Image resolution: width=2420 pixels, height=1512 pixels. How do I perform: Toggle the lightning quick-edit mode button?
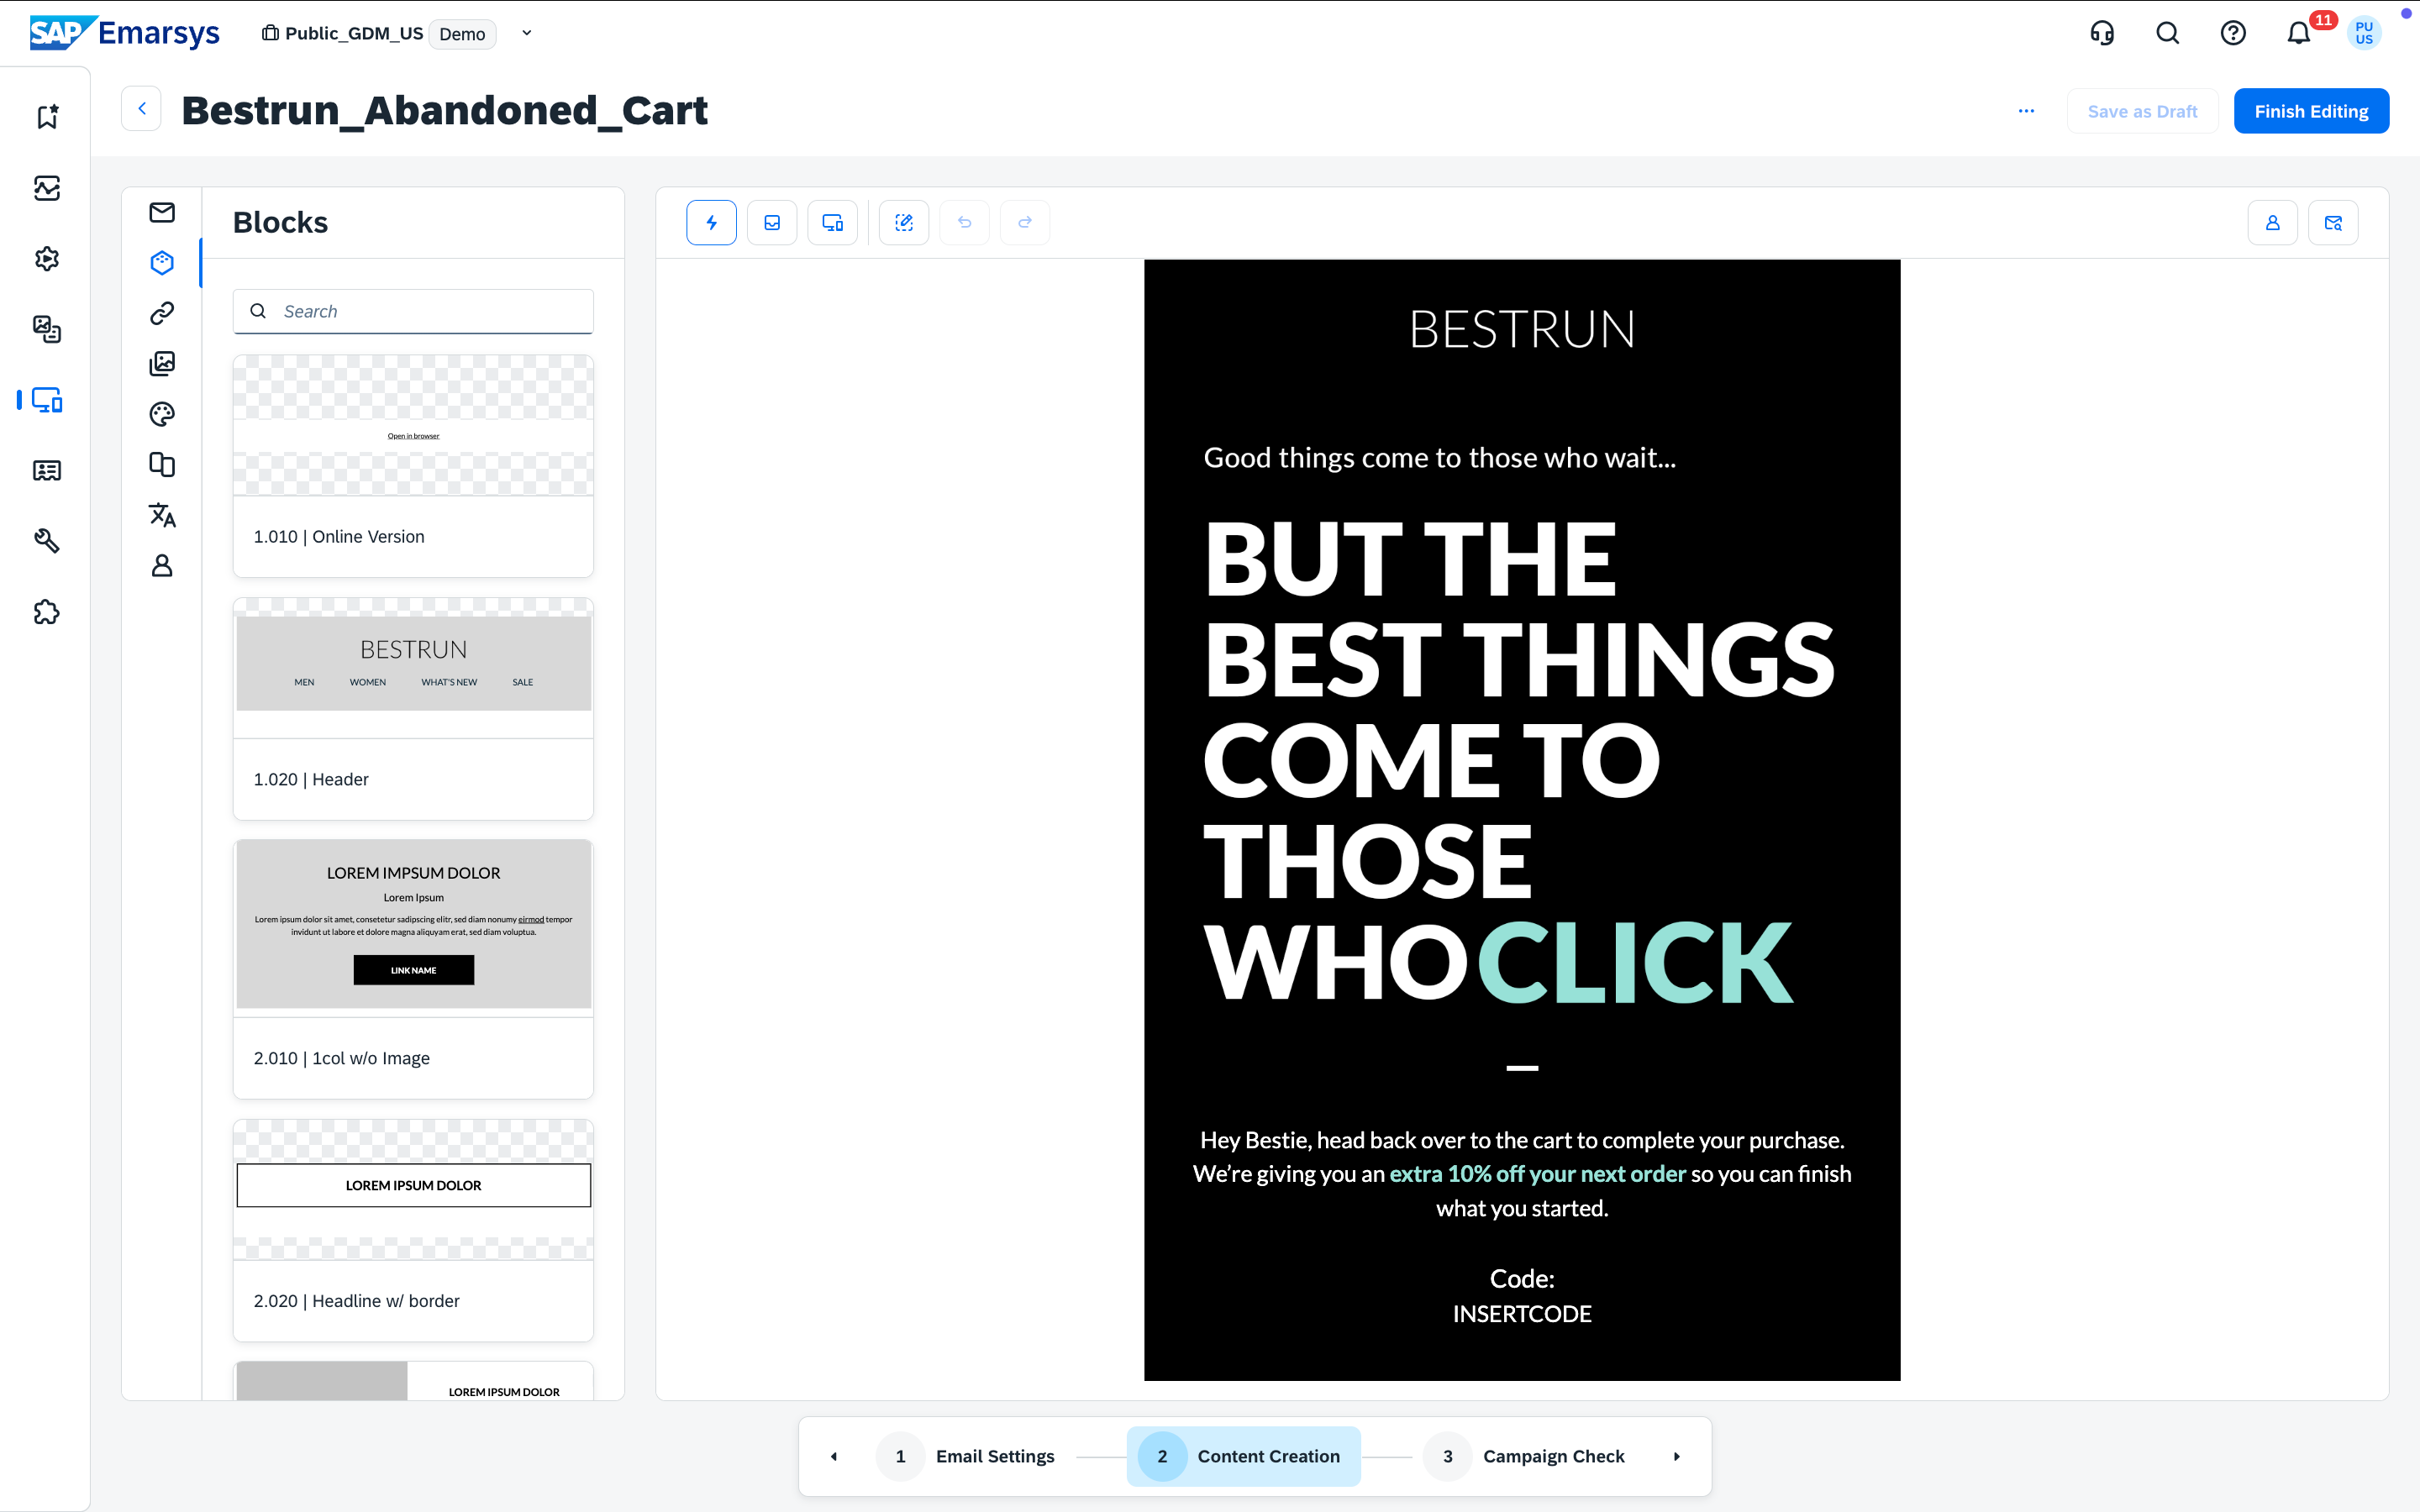pos(711,222)
